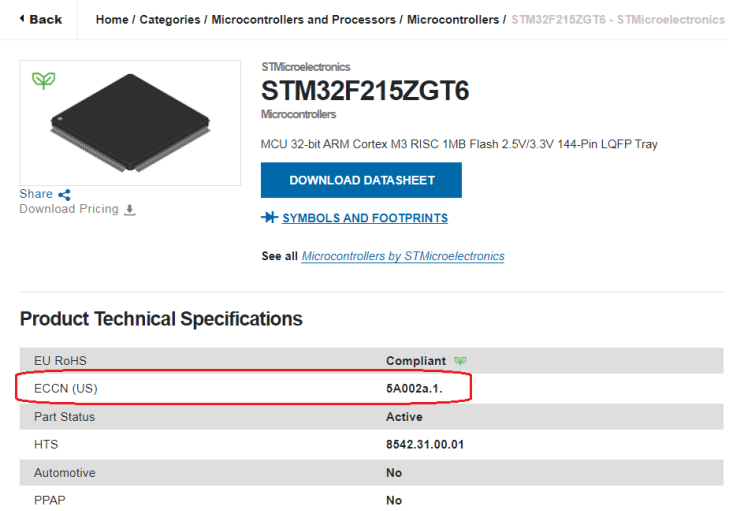Open Symbols and Footprints link

365,218
